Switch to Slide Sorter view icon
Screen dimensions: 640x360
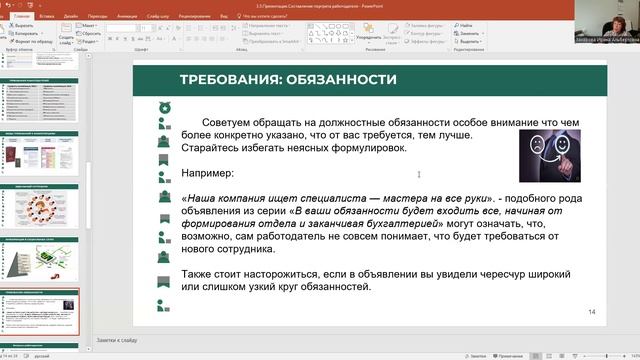click(549, 356)
